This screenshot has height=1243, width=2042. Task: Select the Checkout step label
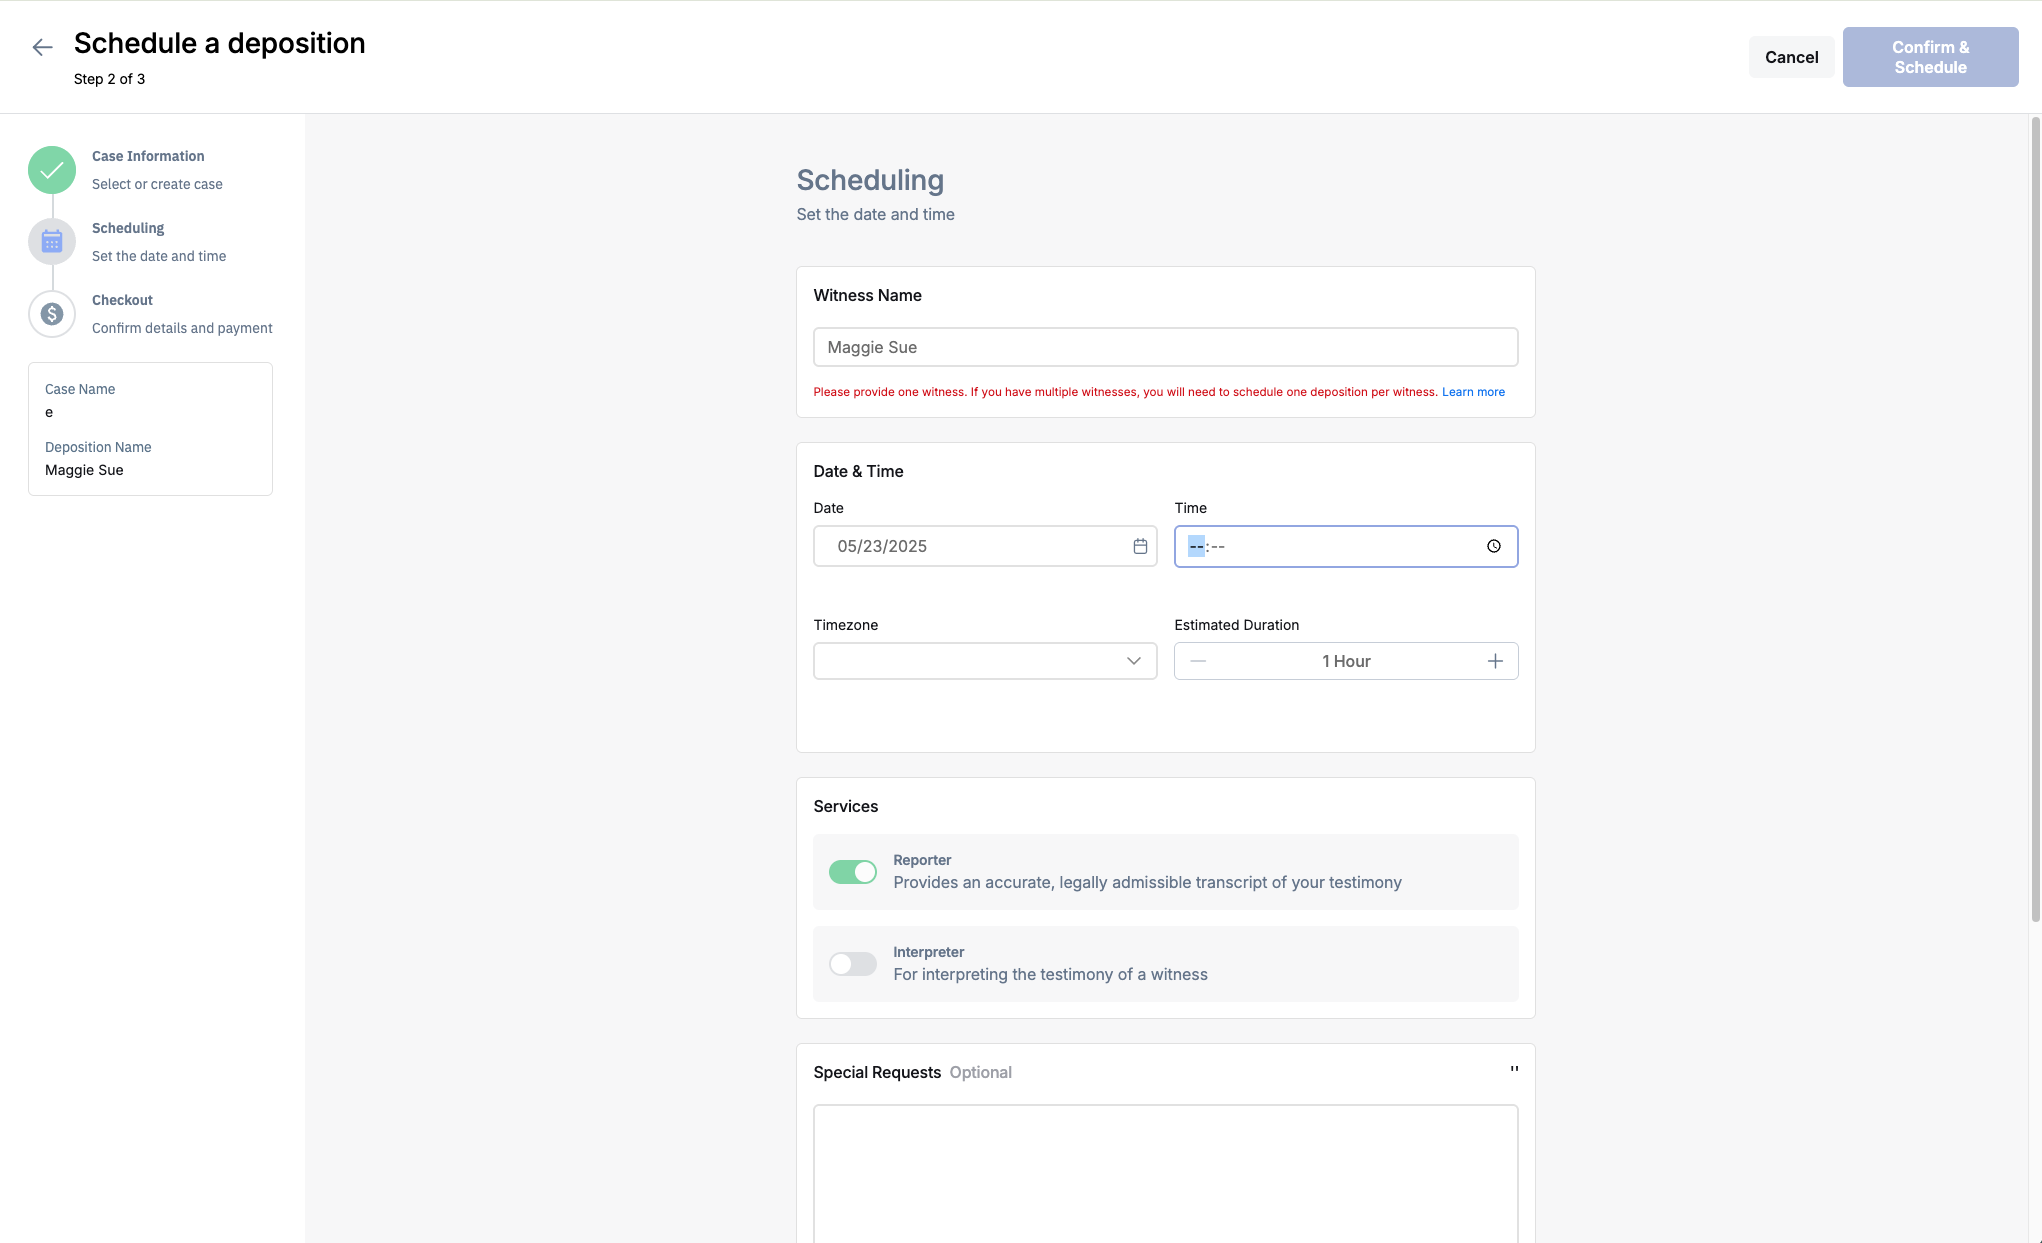coord(122,300)
